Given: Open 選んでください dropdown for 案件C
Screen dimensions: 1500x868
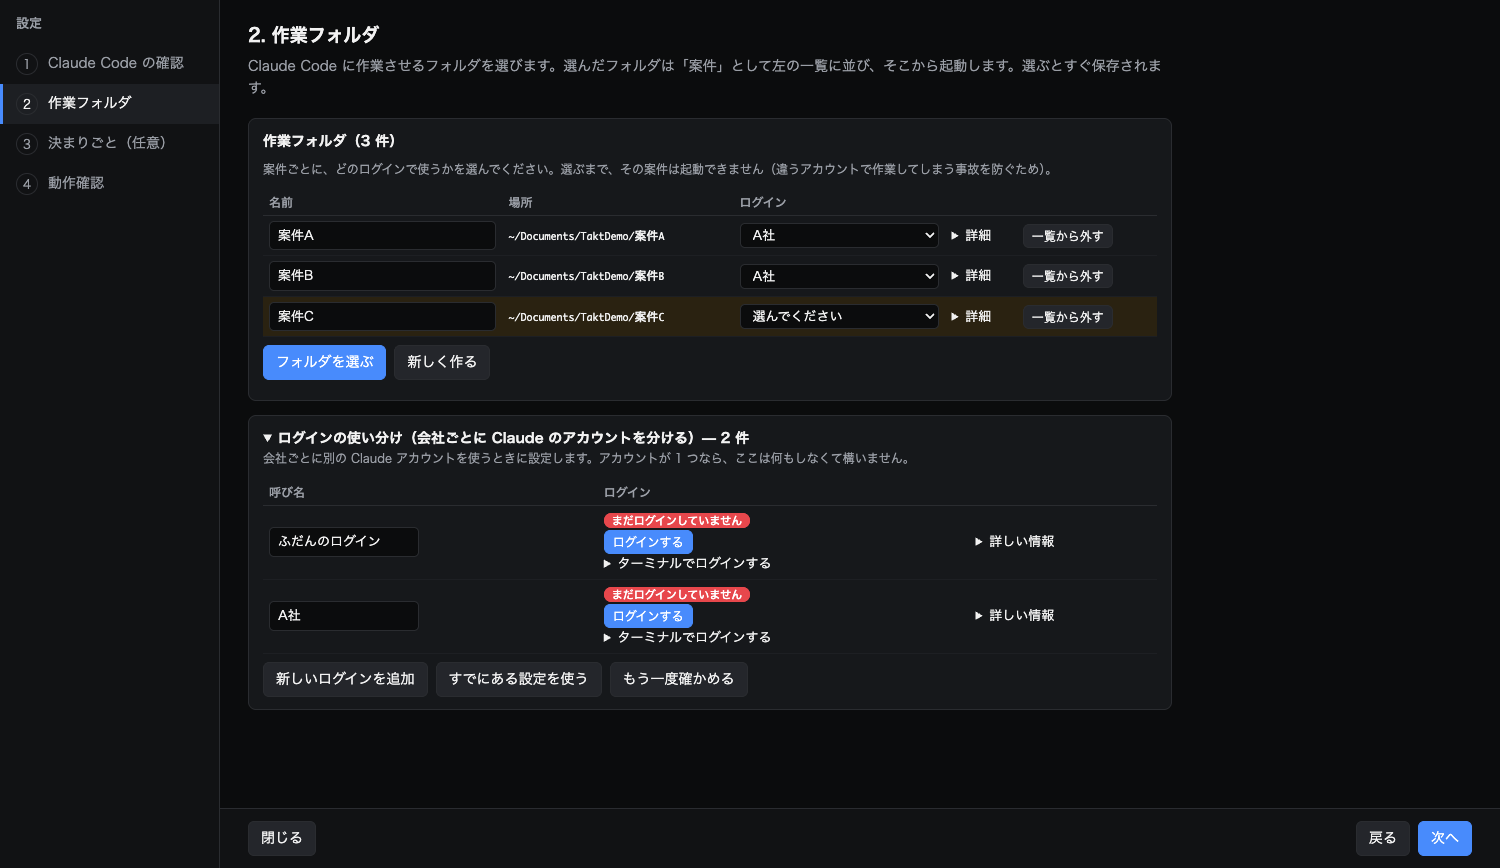Looking at the screenshot, I should coord(839,316).
